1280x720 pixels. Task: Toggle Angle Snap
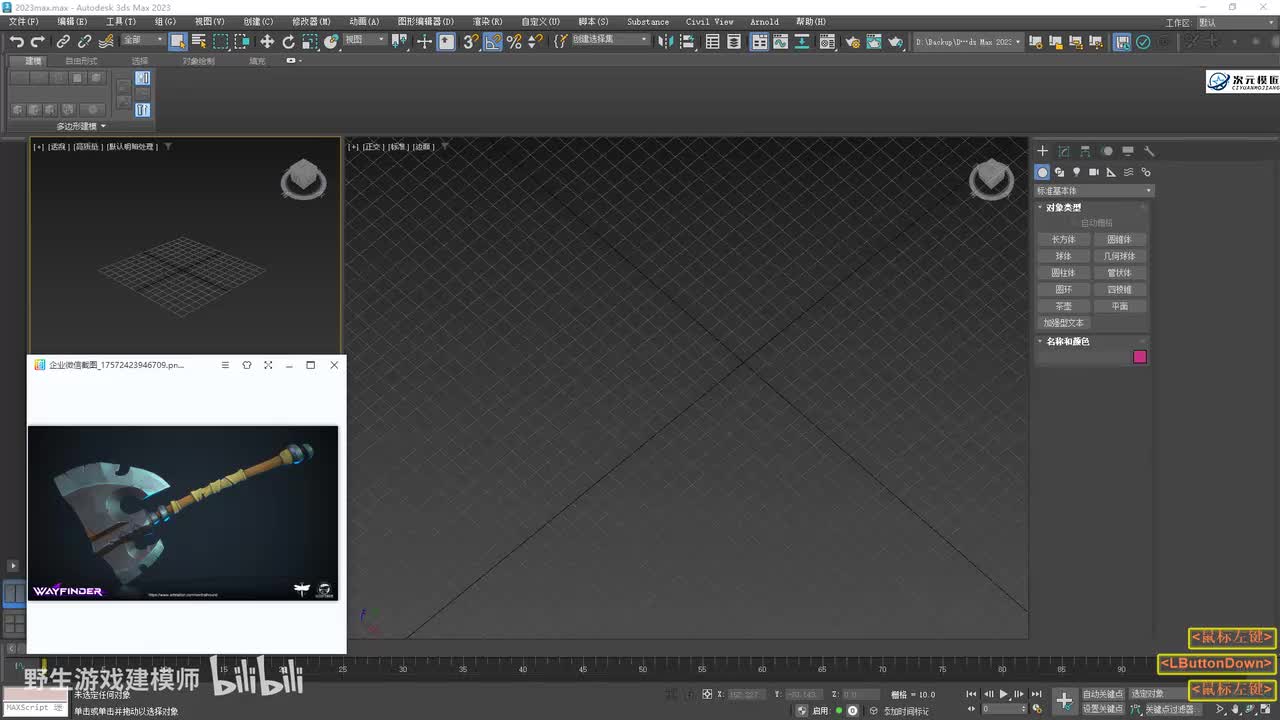[492, 41]
